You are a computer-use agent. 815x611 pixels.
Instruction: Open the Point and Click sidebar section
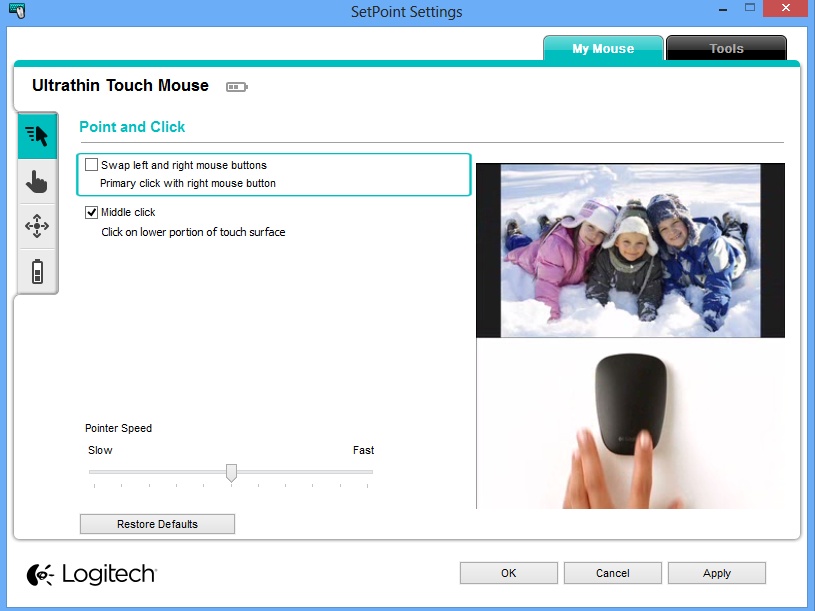[x=37, y=136]
